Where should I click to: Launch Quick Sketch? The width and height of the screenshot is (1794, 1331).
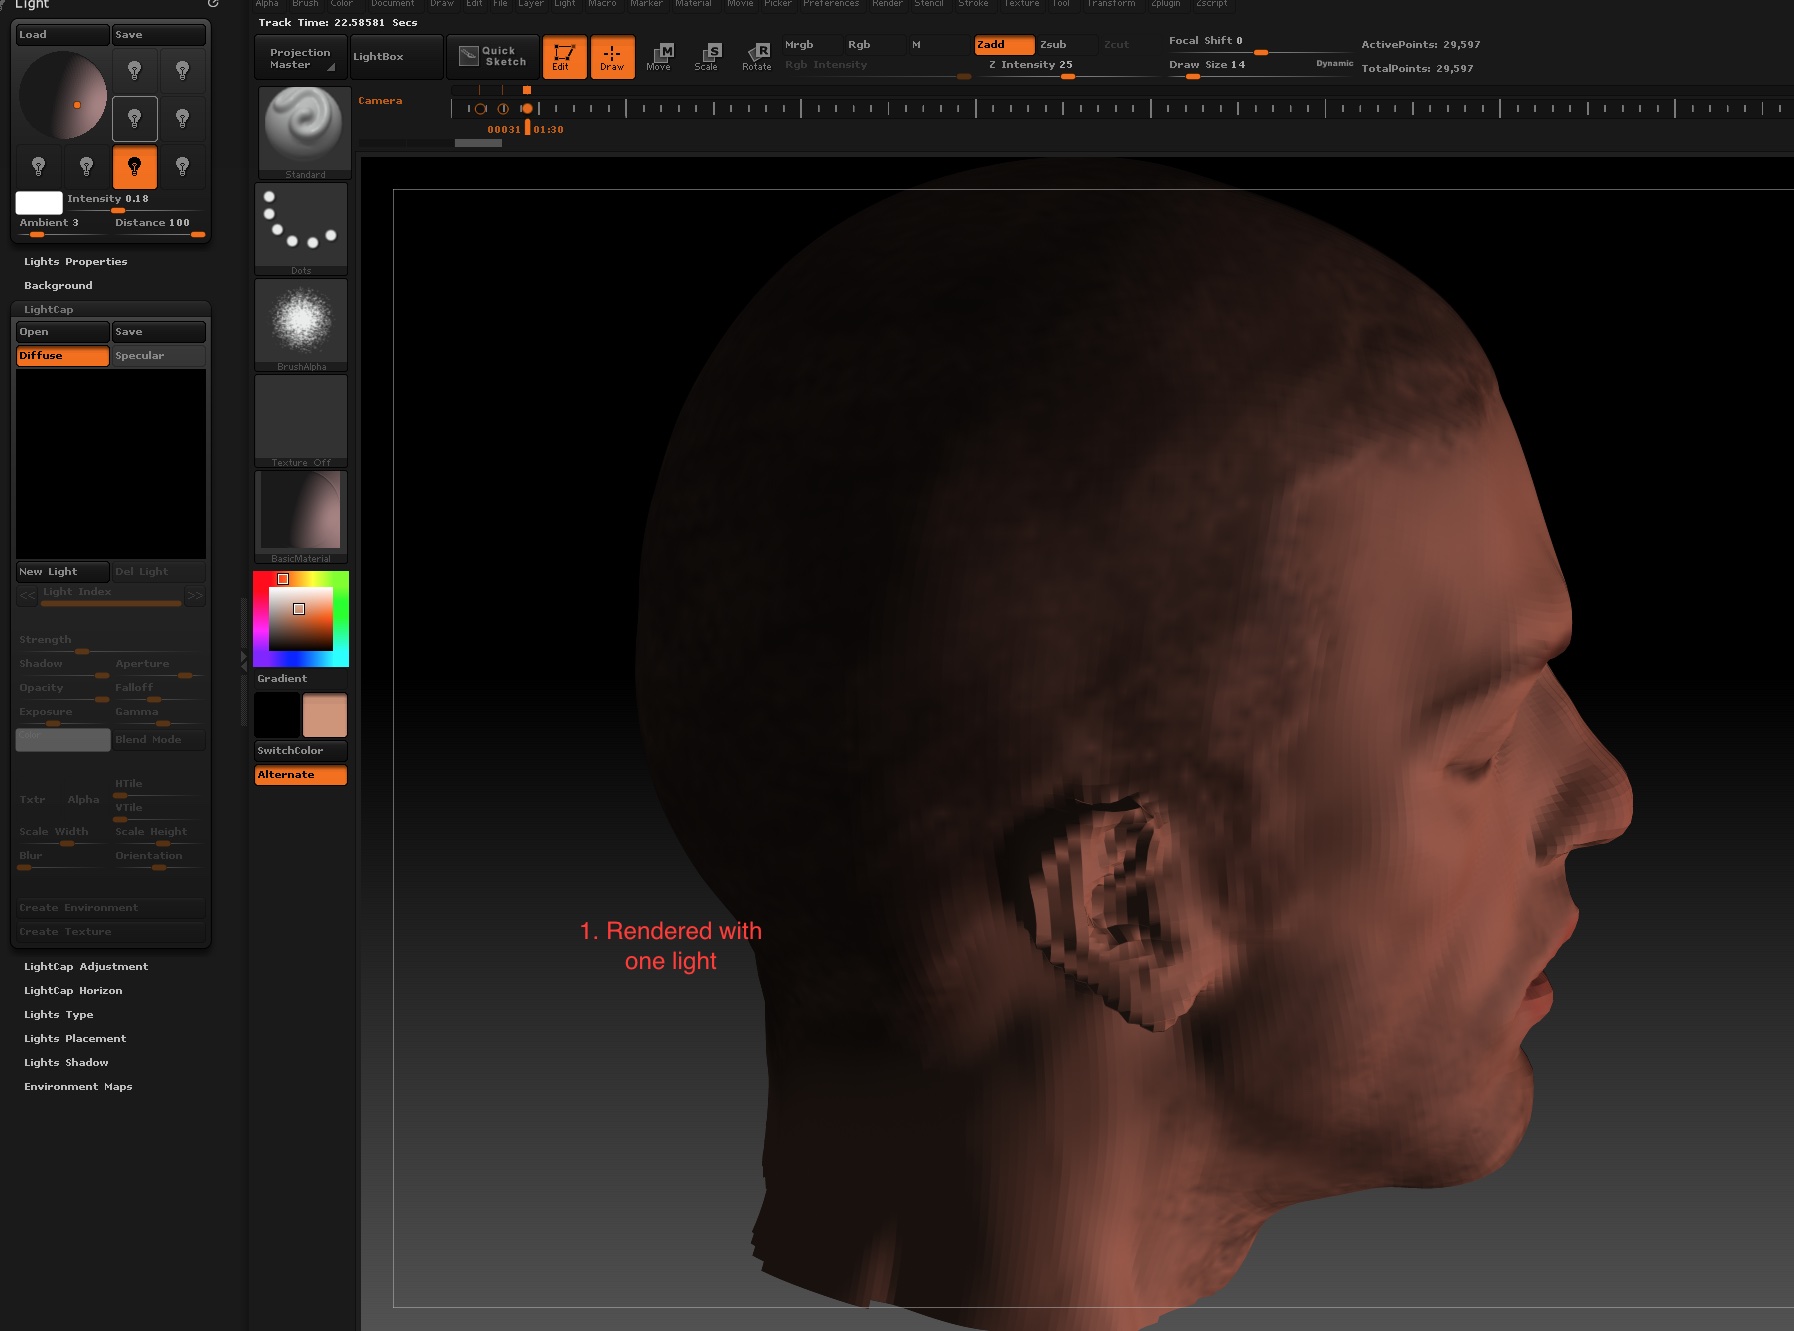click(493, 56)
